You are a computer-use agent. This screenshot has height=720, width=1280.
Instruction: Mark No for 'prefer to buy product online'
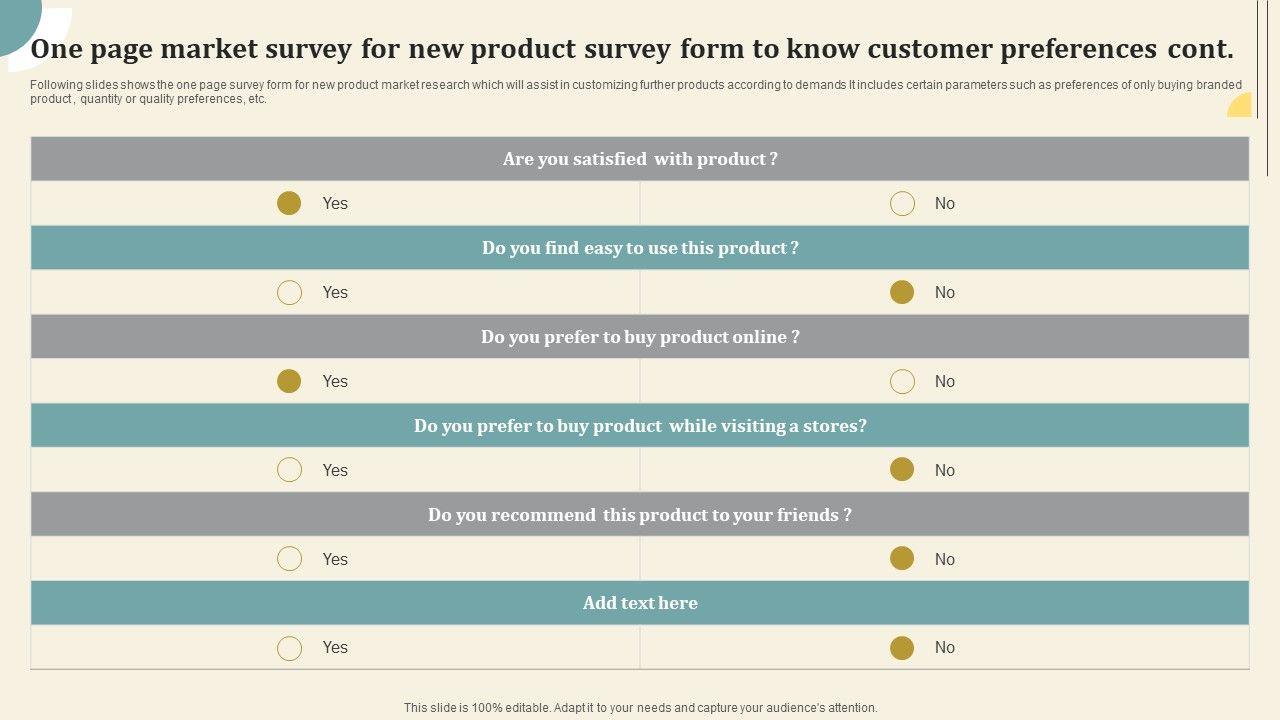902,381
